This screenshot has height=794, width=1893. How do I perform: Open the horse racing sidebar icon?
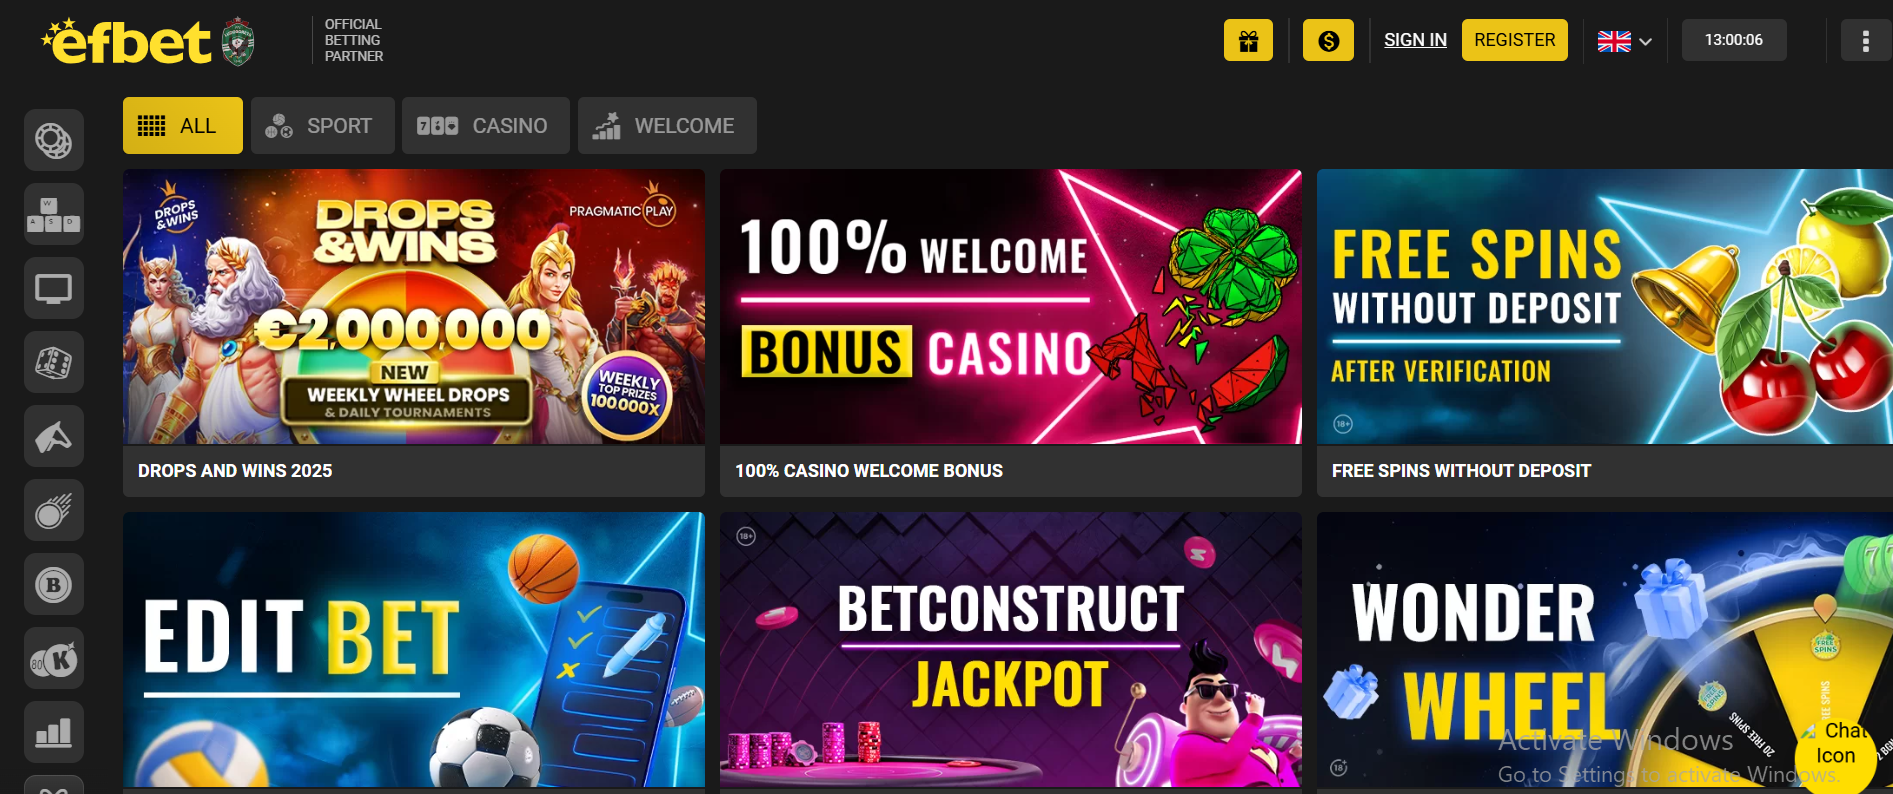click(54, 436)
